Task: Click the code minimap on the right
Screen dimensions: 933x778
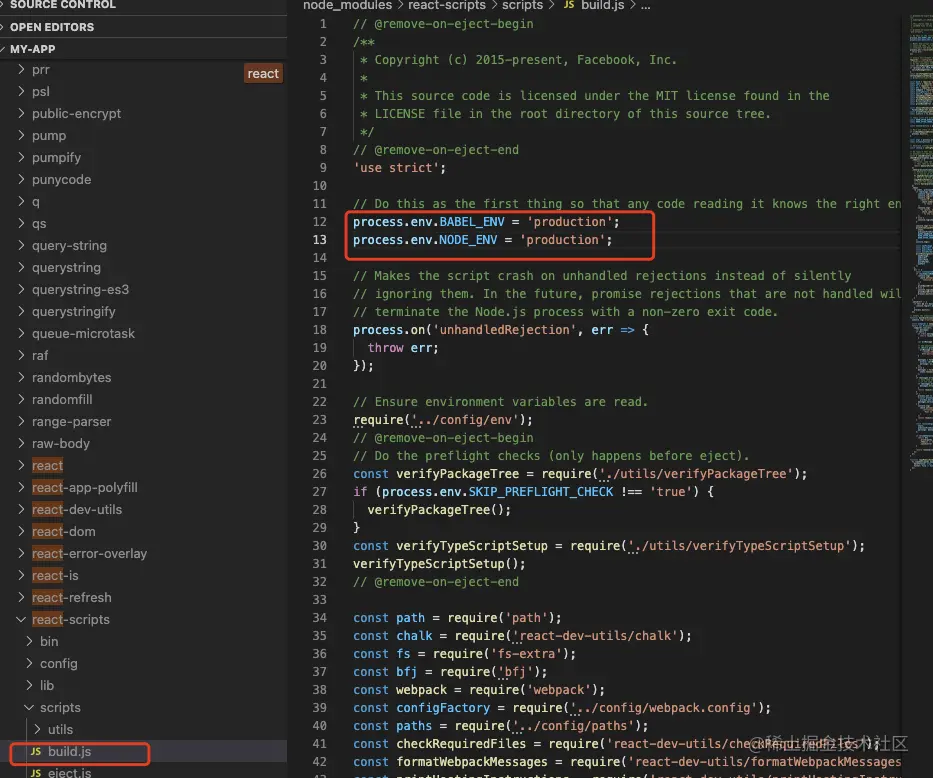Action: coord(921,243)
